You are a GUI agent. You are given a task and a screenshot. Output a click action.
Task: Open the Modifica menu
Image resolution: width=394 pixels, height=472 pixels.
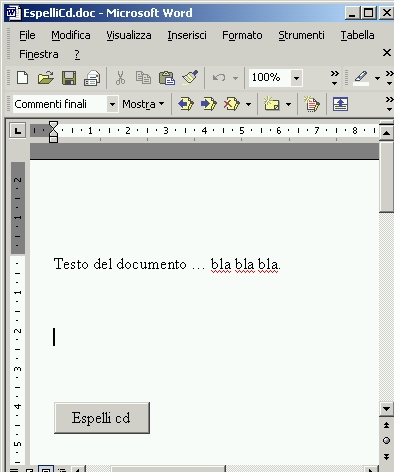[71, 35]
